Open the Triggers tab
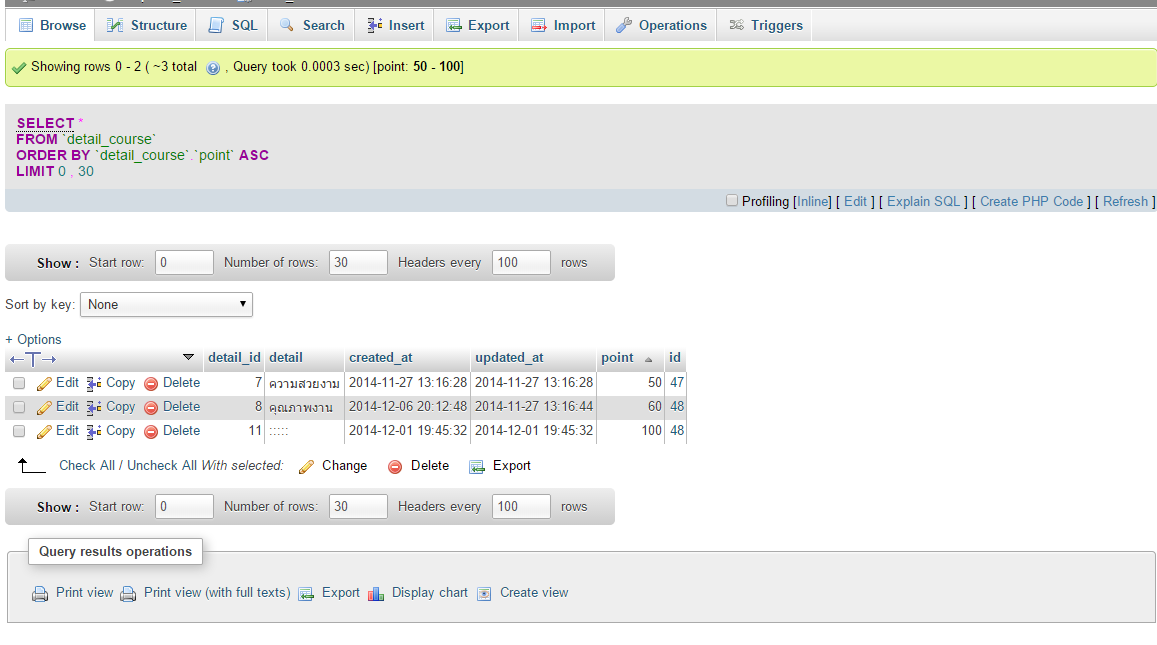Image resolution: width=1157 pixels, height=645 pixels. 765,25
